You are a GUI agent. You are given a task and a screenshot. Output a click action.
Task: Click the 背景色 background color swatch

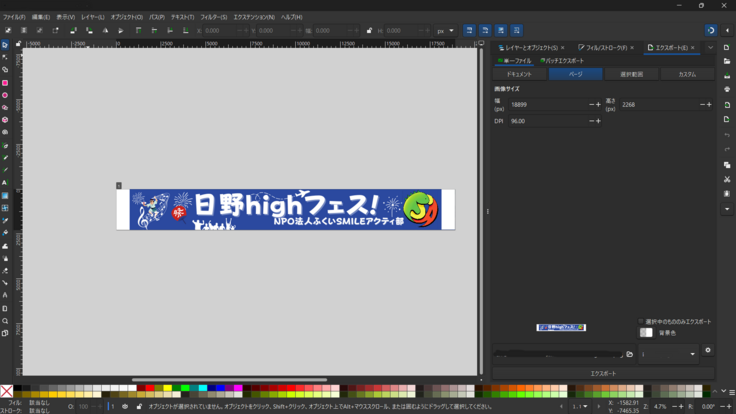[x=646, y=332]
